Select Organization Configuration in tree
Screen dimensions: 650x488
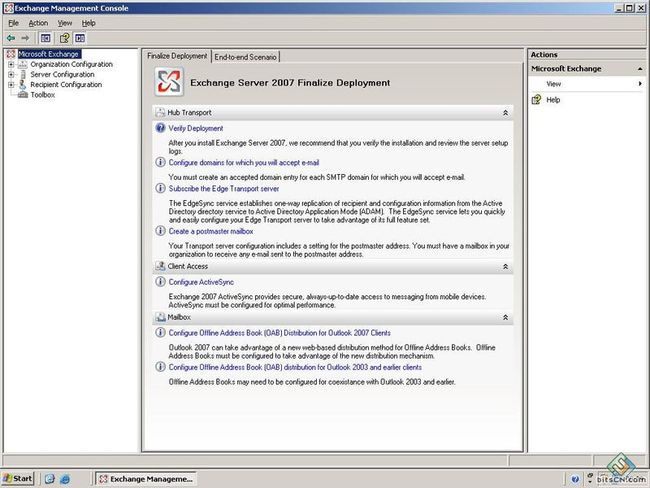click(x=71, y=64)
